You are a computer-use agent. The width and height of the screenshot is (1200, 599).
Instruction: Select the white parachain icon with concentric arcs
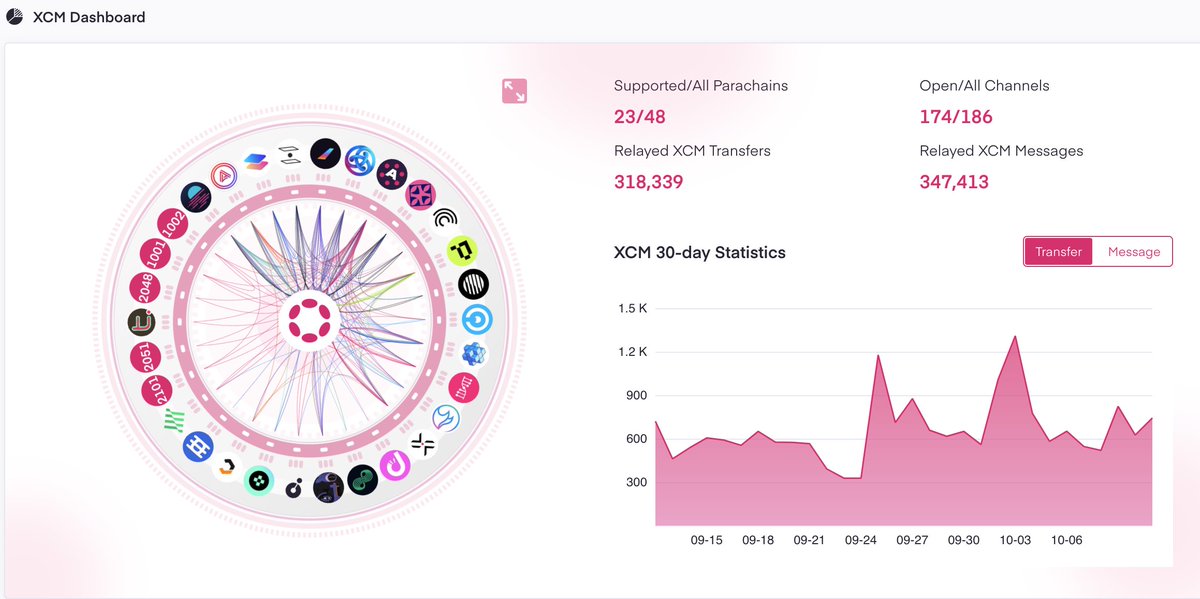pyautogui.click(x=445, y=220)
